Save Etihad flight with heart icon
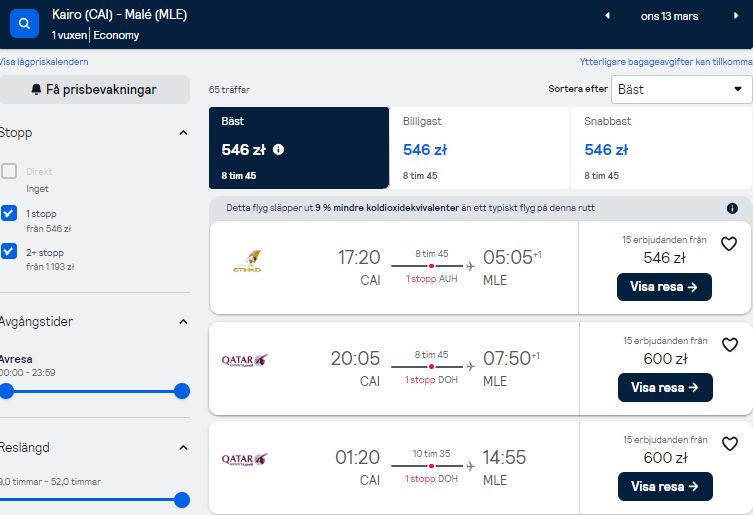Viewport: 753px width, 515px height. pos(729,244)
